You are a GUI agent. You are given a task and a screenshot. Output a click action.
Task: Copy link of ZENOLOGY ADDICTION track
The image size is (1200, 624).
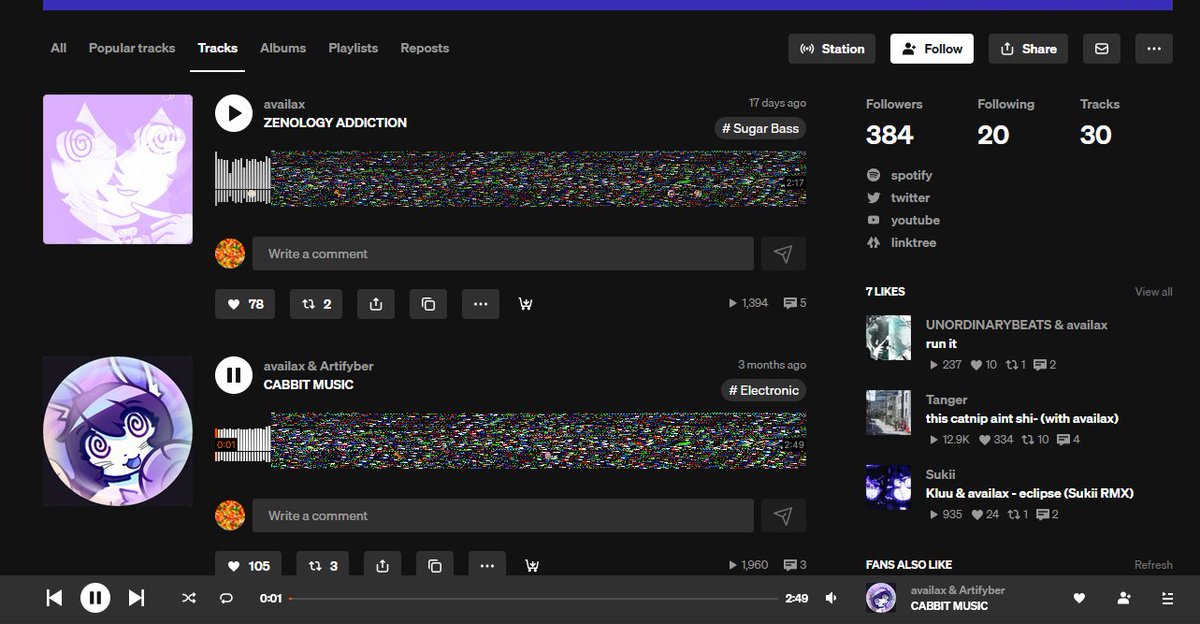[x=428, y=304]
